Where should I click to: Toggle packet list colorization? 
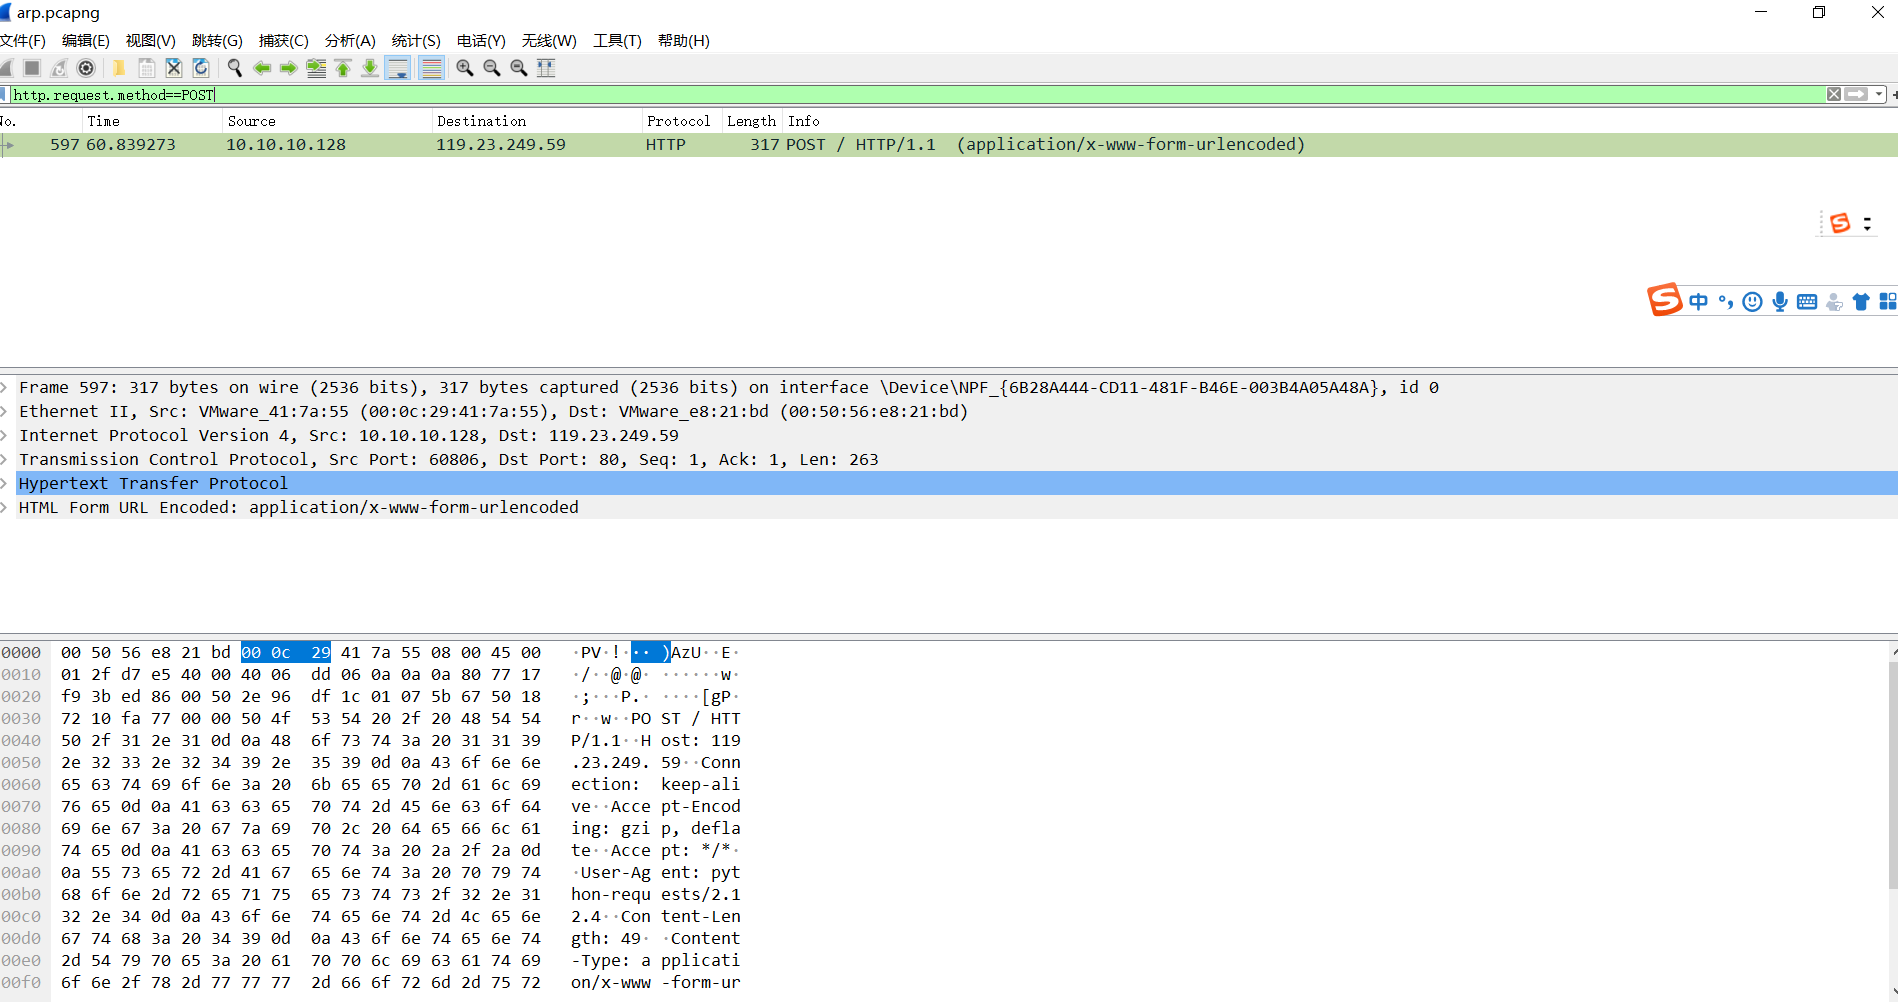point(431,67)
